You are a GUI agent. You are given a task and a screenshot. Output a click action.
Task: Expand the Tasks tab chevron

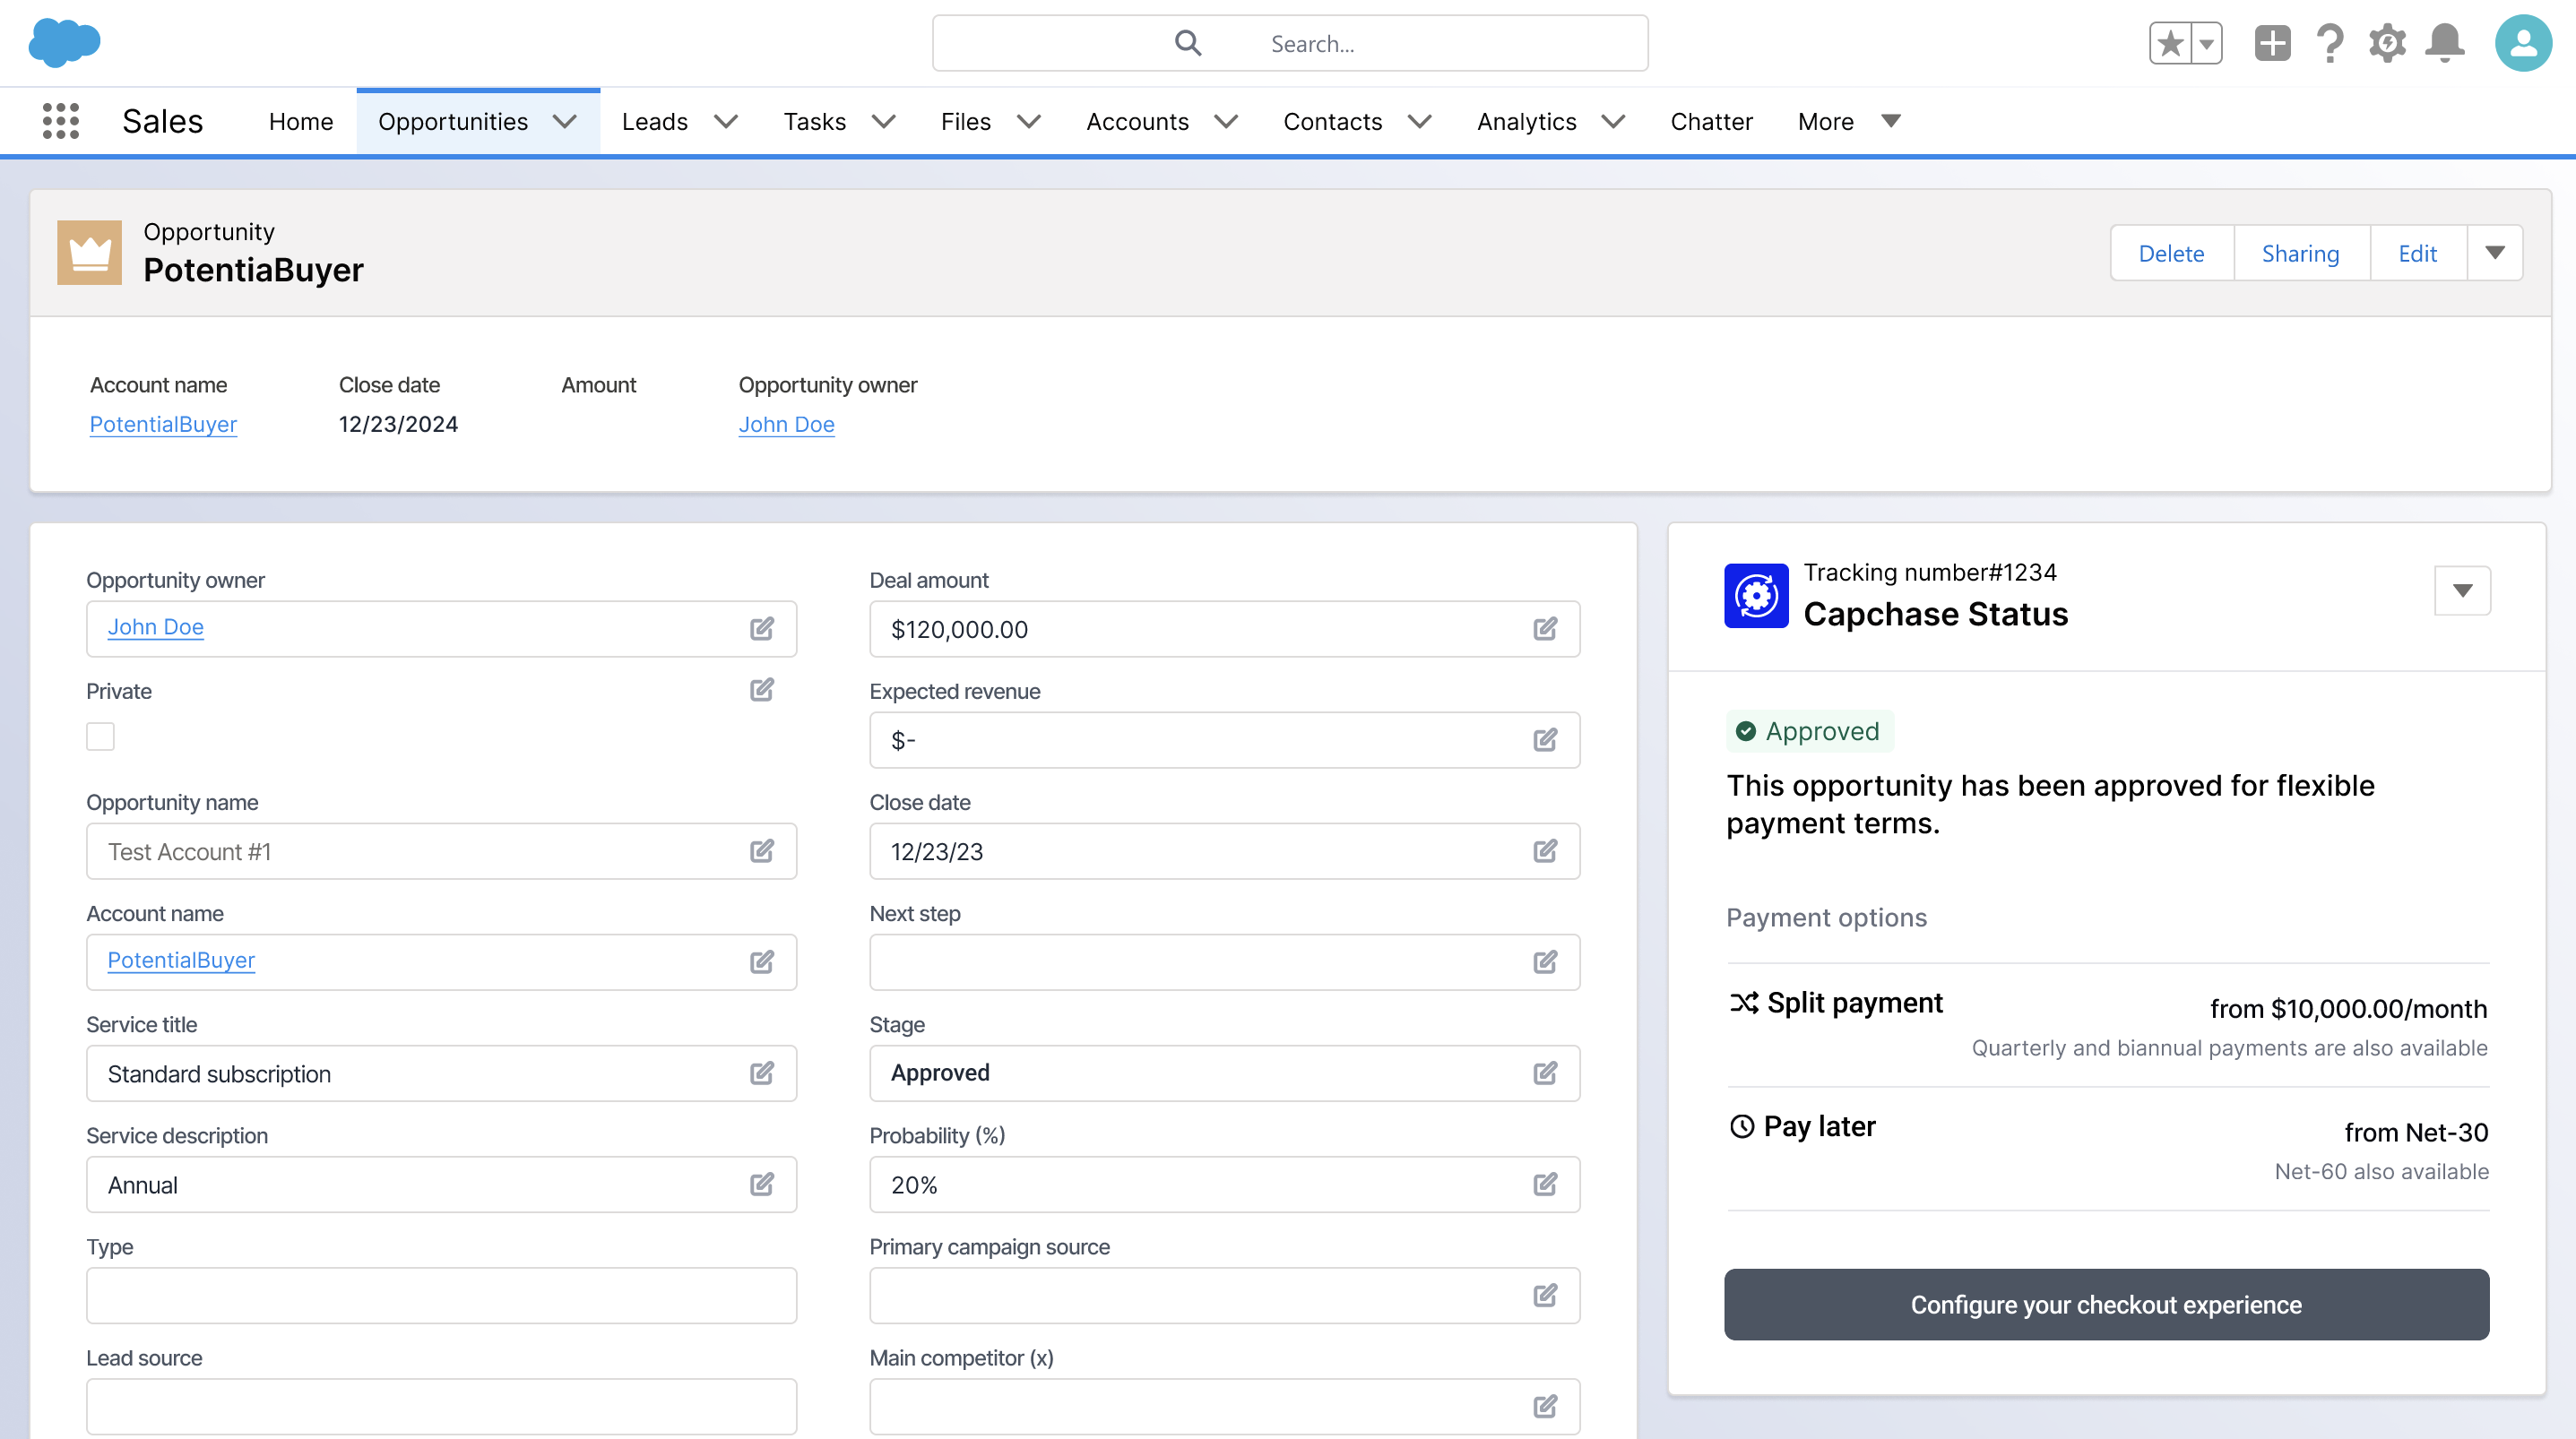pyautogui.click(x=883, y=121)
